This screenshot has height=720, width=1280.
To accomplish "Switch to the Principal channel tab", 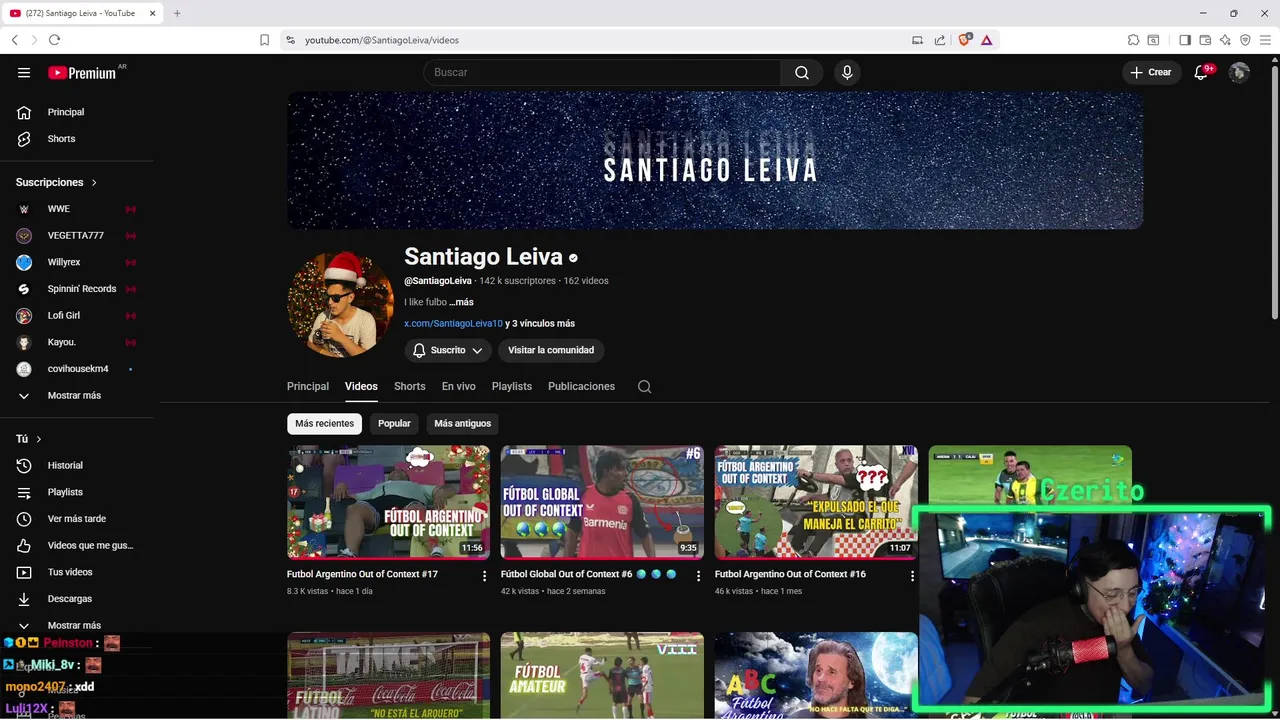I will point(308,386).
